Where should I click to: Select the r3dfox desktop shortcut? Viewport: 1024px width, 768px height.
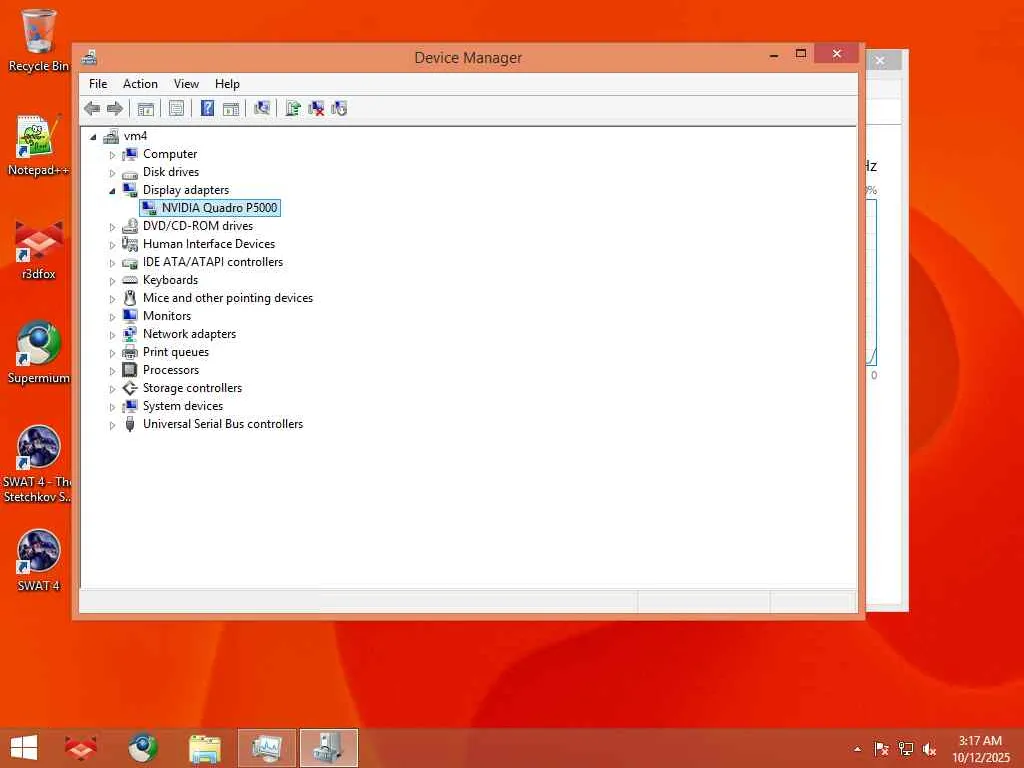pos(38,249)
